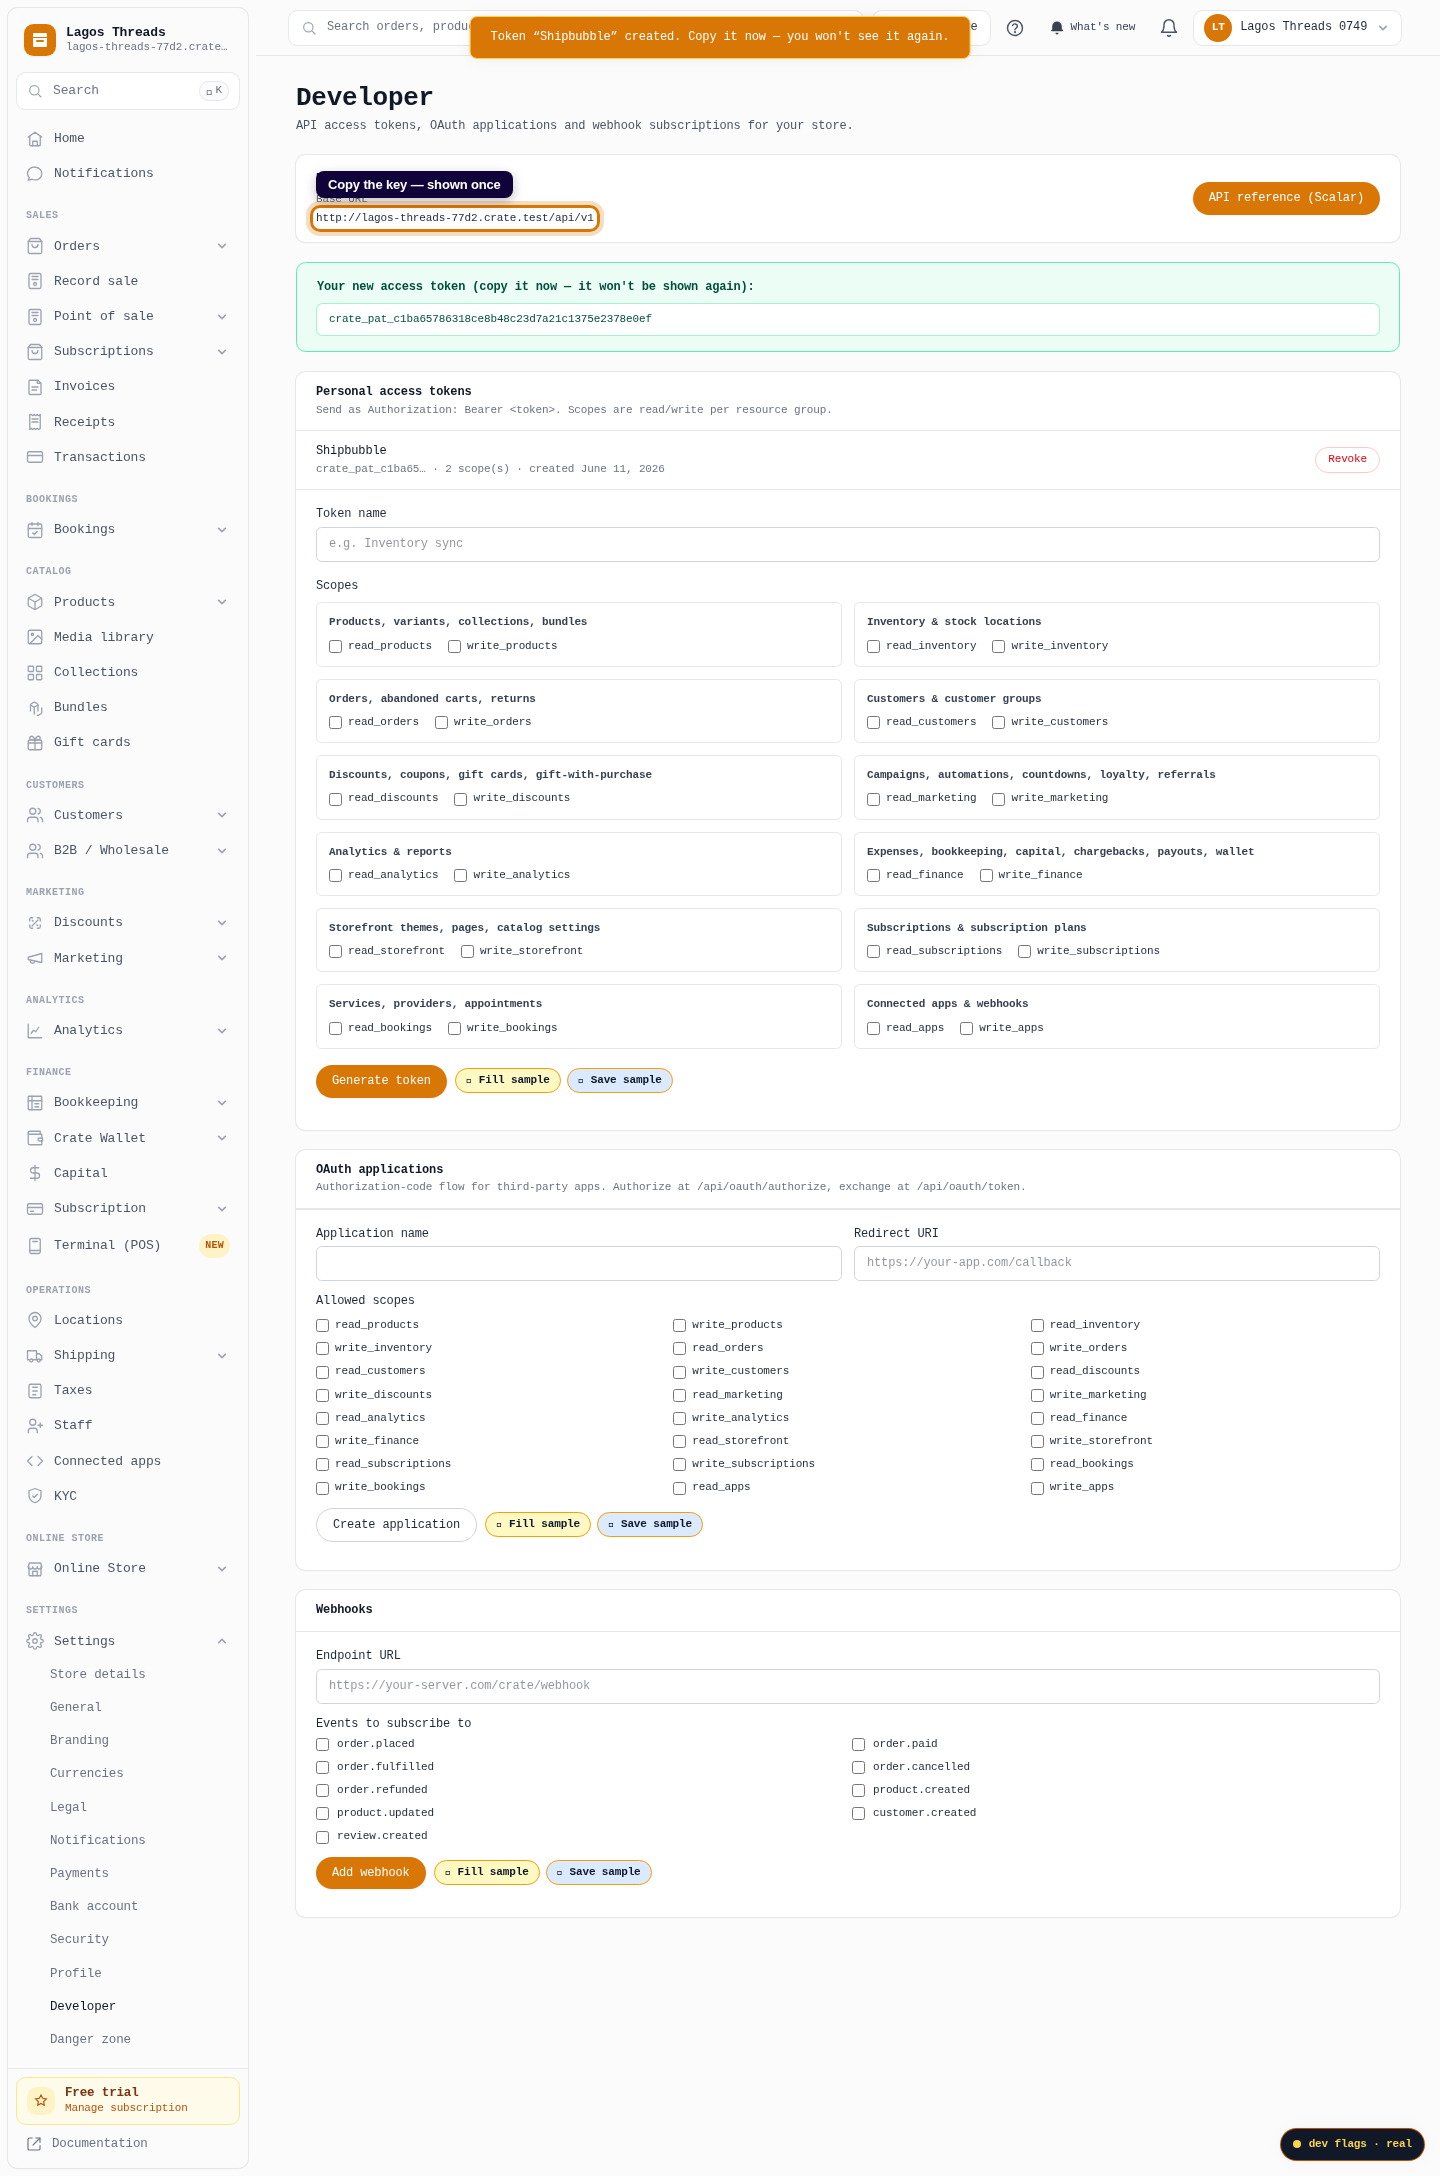Check write_inventory in token scopes

point(999,647)
